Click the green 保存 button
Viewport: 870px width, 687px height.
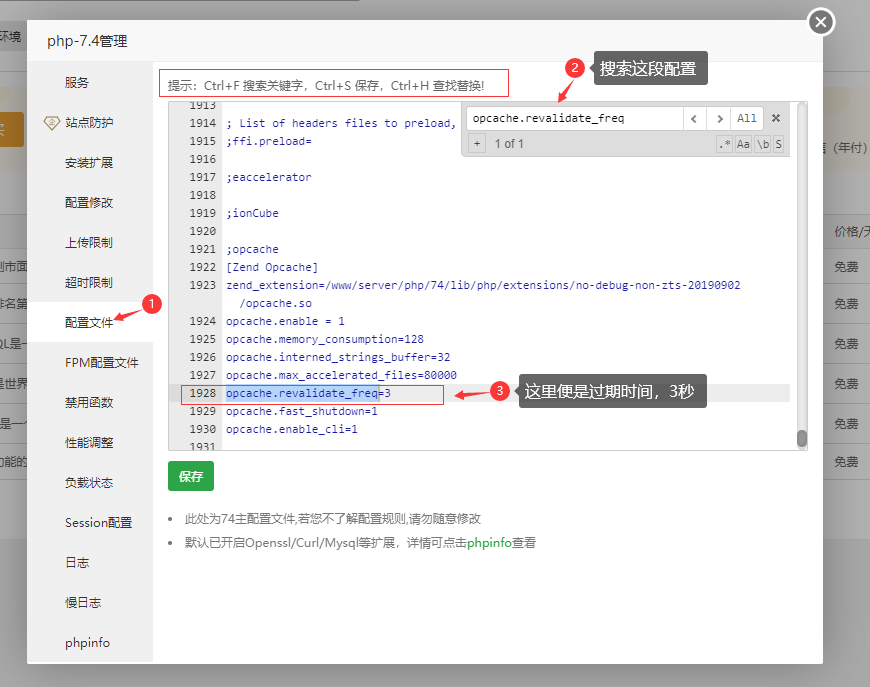[191, 477]
